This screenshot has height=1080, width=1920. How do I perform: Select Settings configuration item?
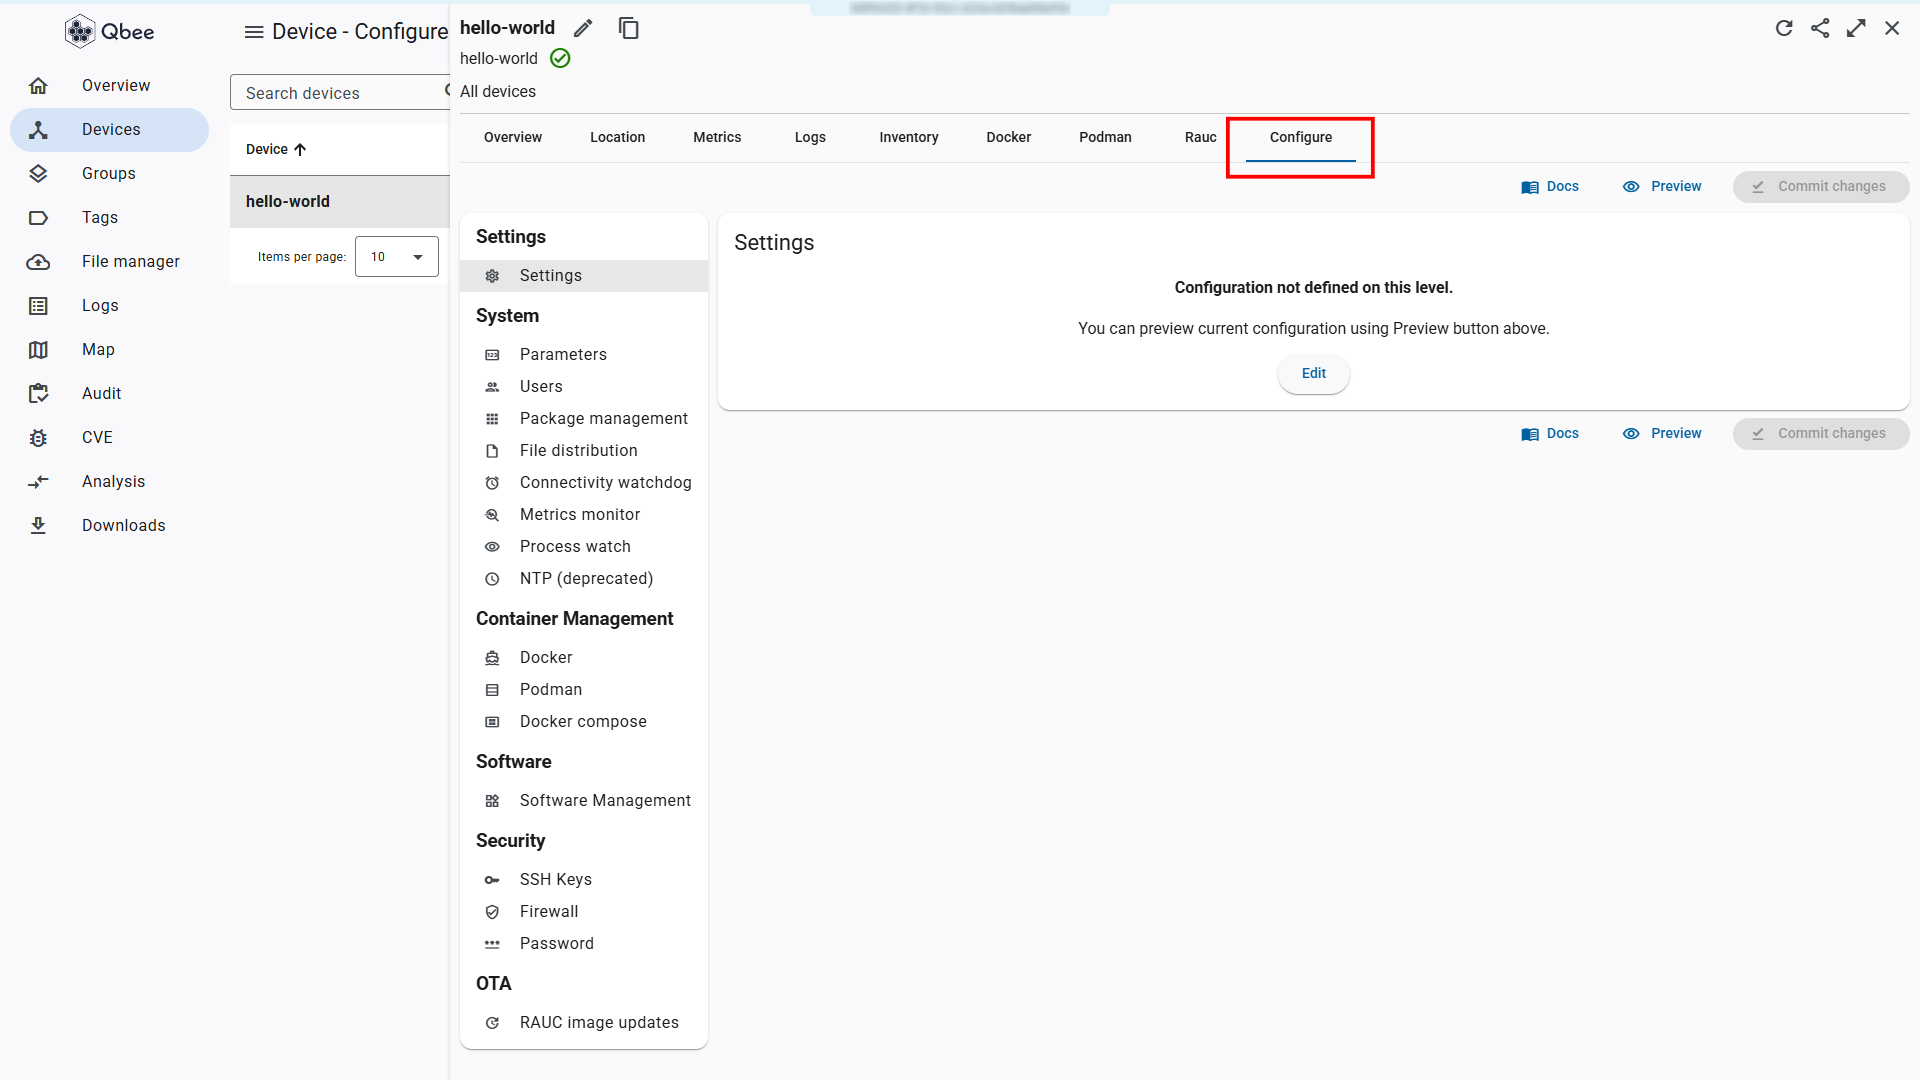coord(584,276)
